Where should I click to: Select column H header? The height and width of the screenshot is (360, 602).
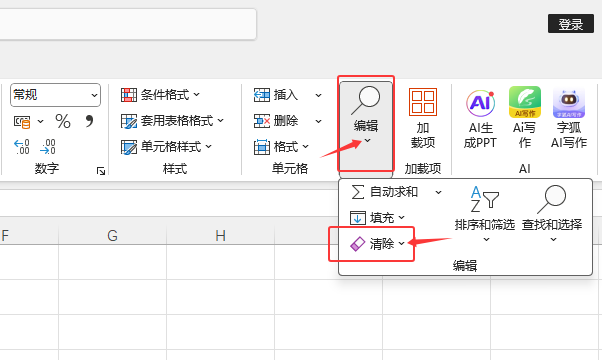pyautogui.click(x=220, y=235)
